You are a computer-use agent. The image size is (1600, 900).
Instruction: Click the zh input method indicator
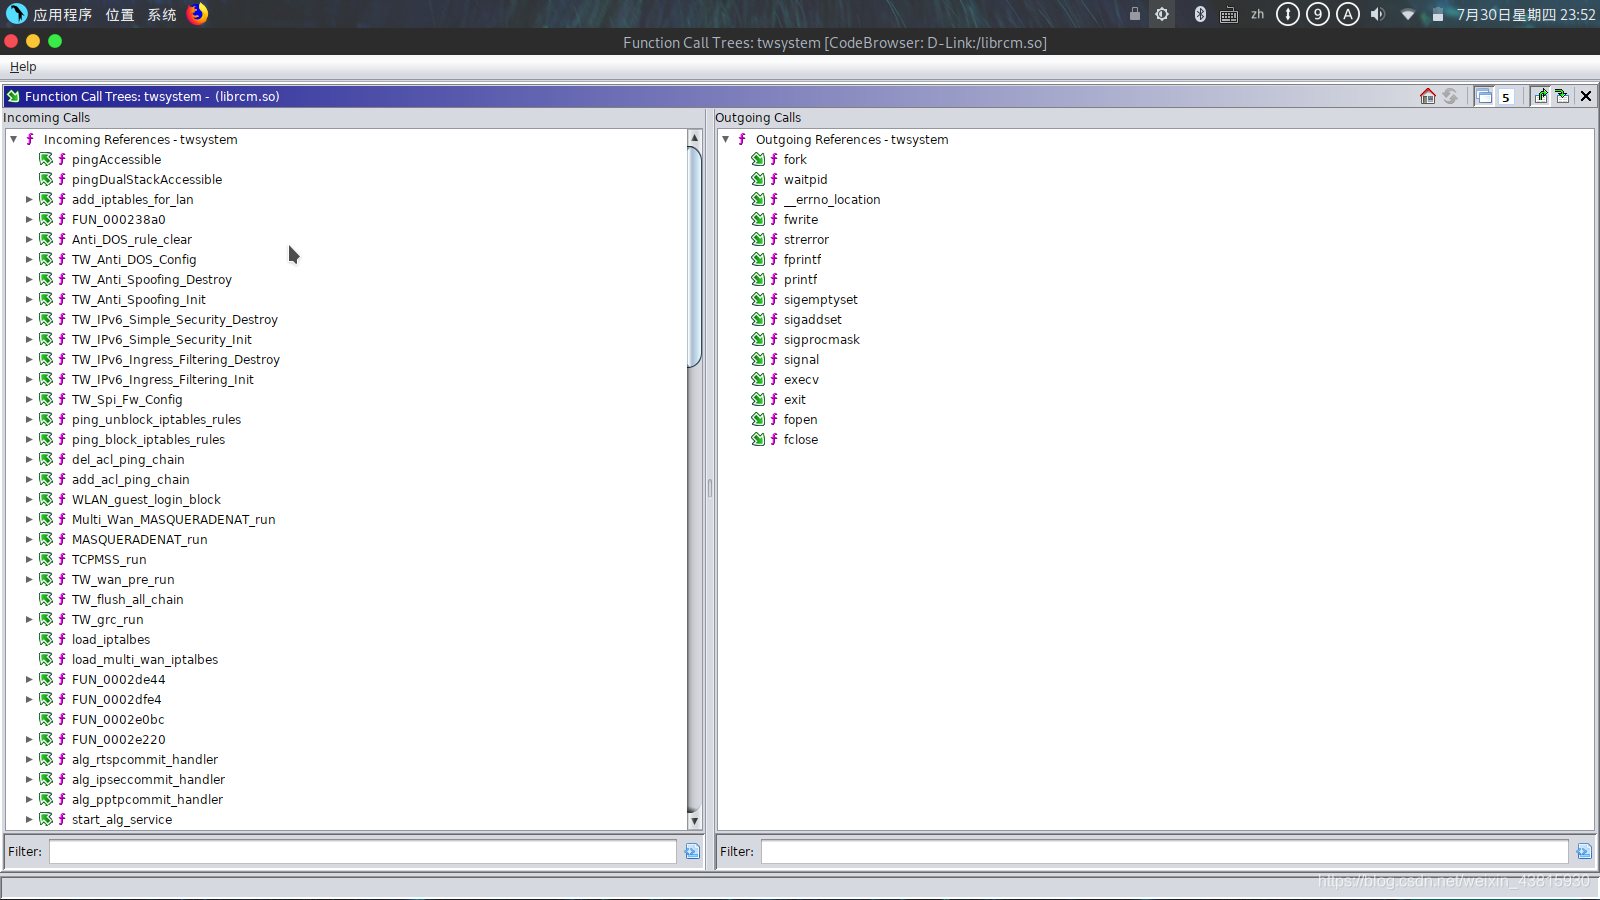click(1257, 14)
